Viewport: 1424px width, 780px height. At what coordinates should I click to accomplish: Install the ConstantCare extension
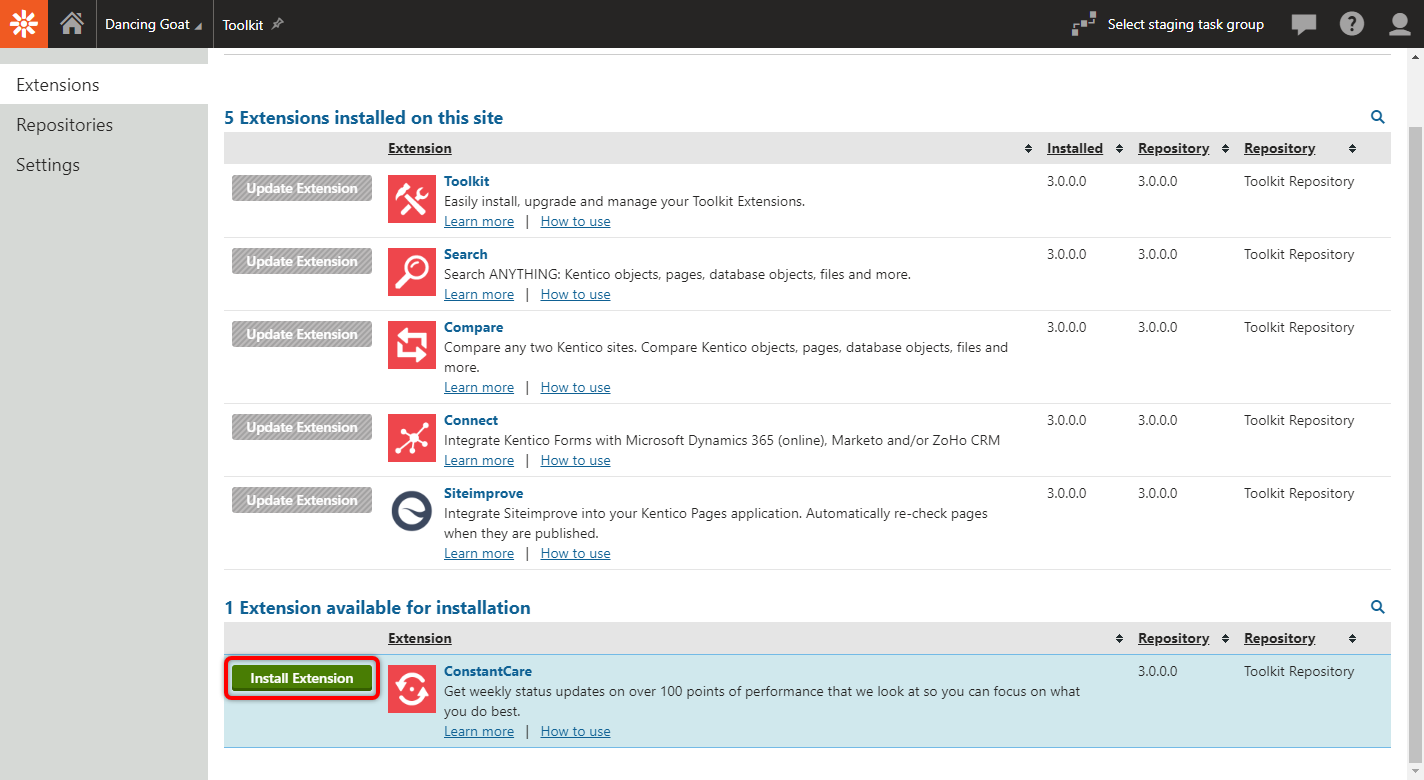(x=302, y=678)
